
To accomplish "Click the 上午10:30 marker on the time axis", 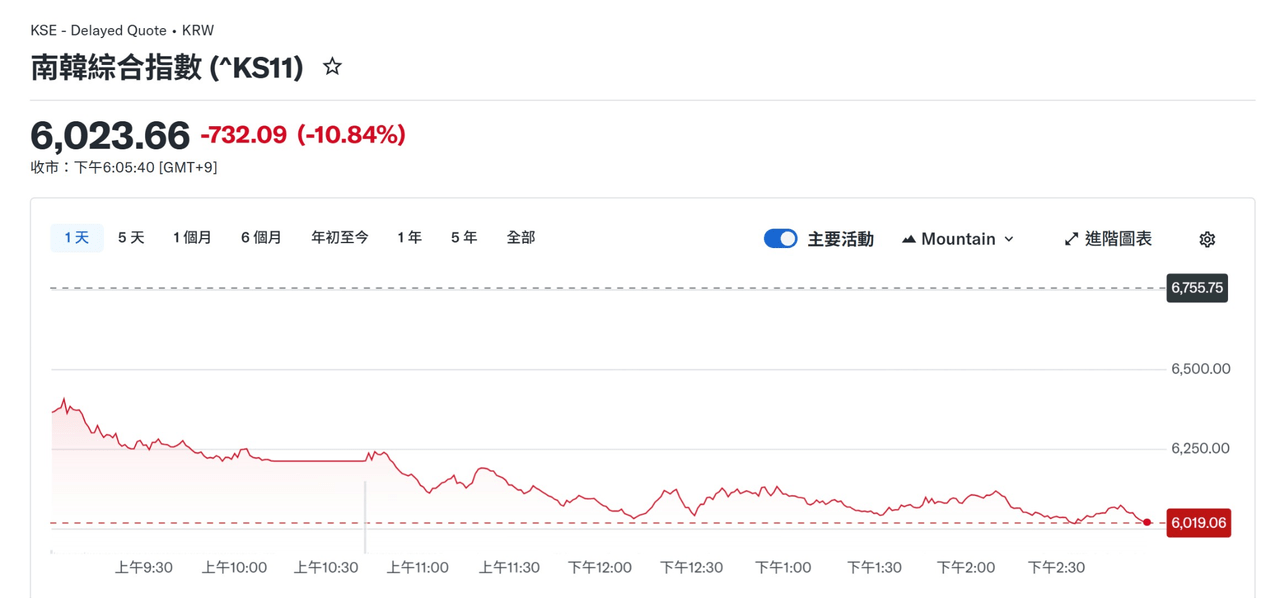I will pos(326,567).
